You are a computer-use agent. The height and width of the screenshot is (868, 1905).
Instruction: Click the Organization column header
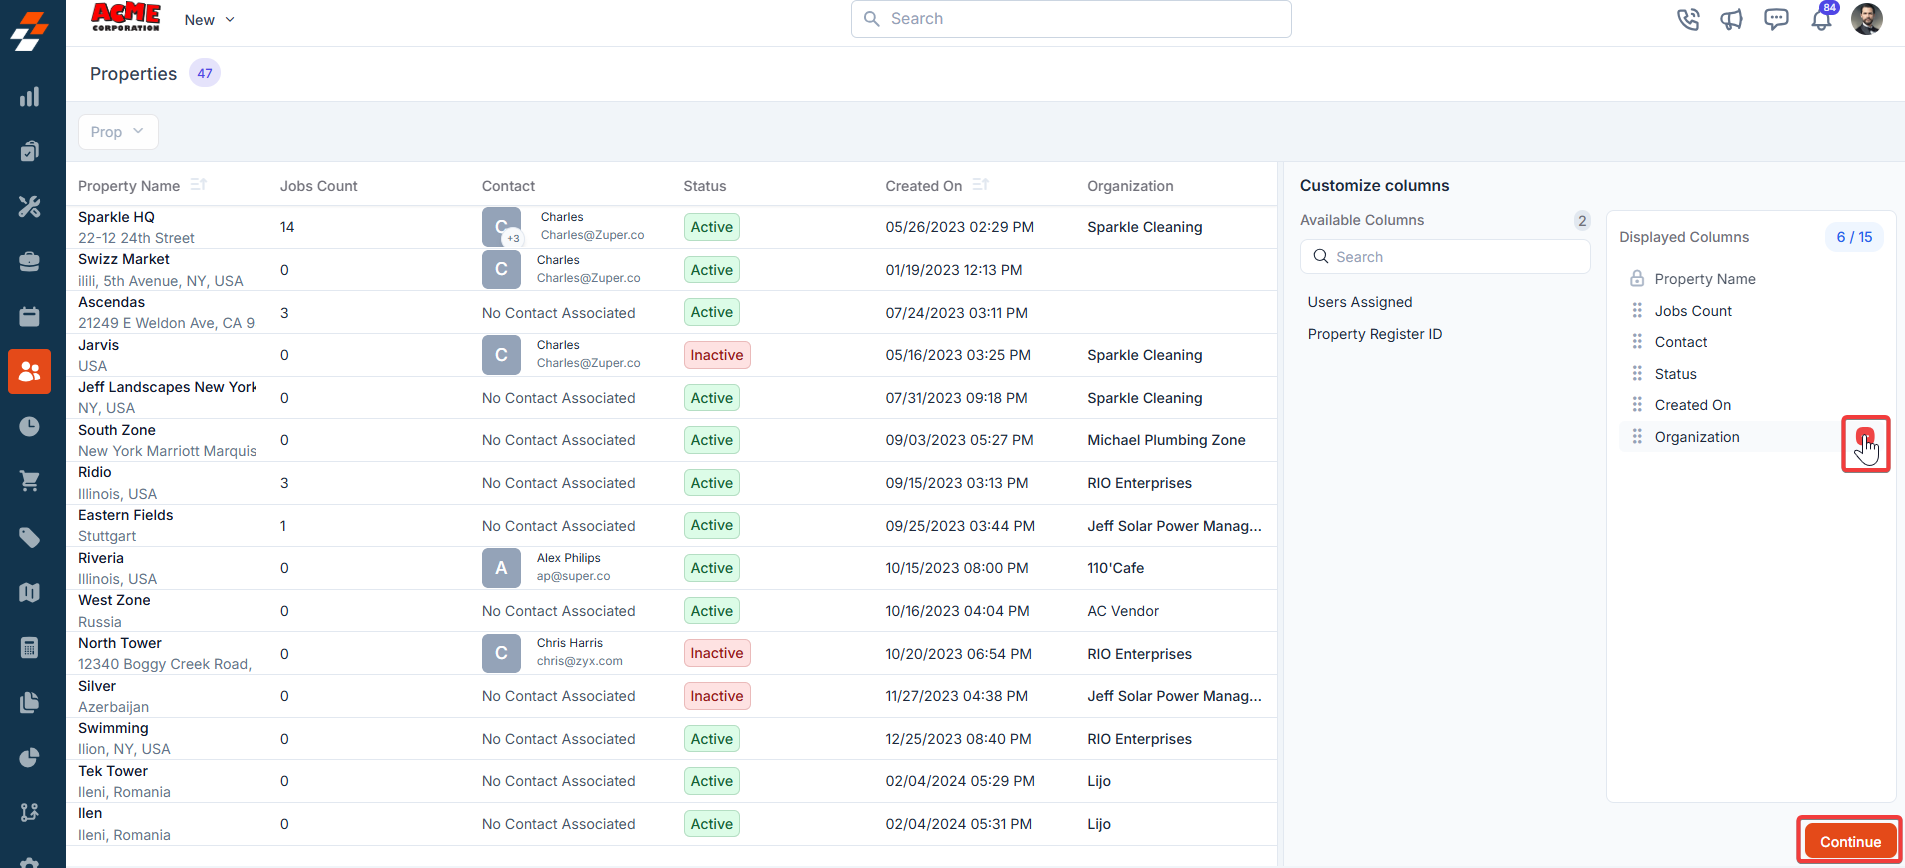click(1130, 186)
